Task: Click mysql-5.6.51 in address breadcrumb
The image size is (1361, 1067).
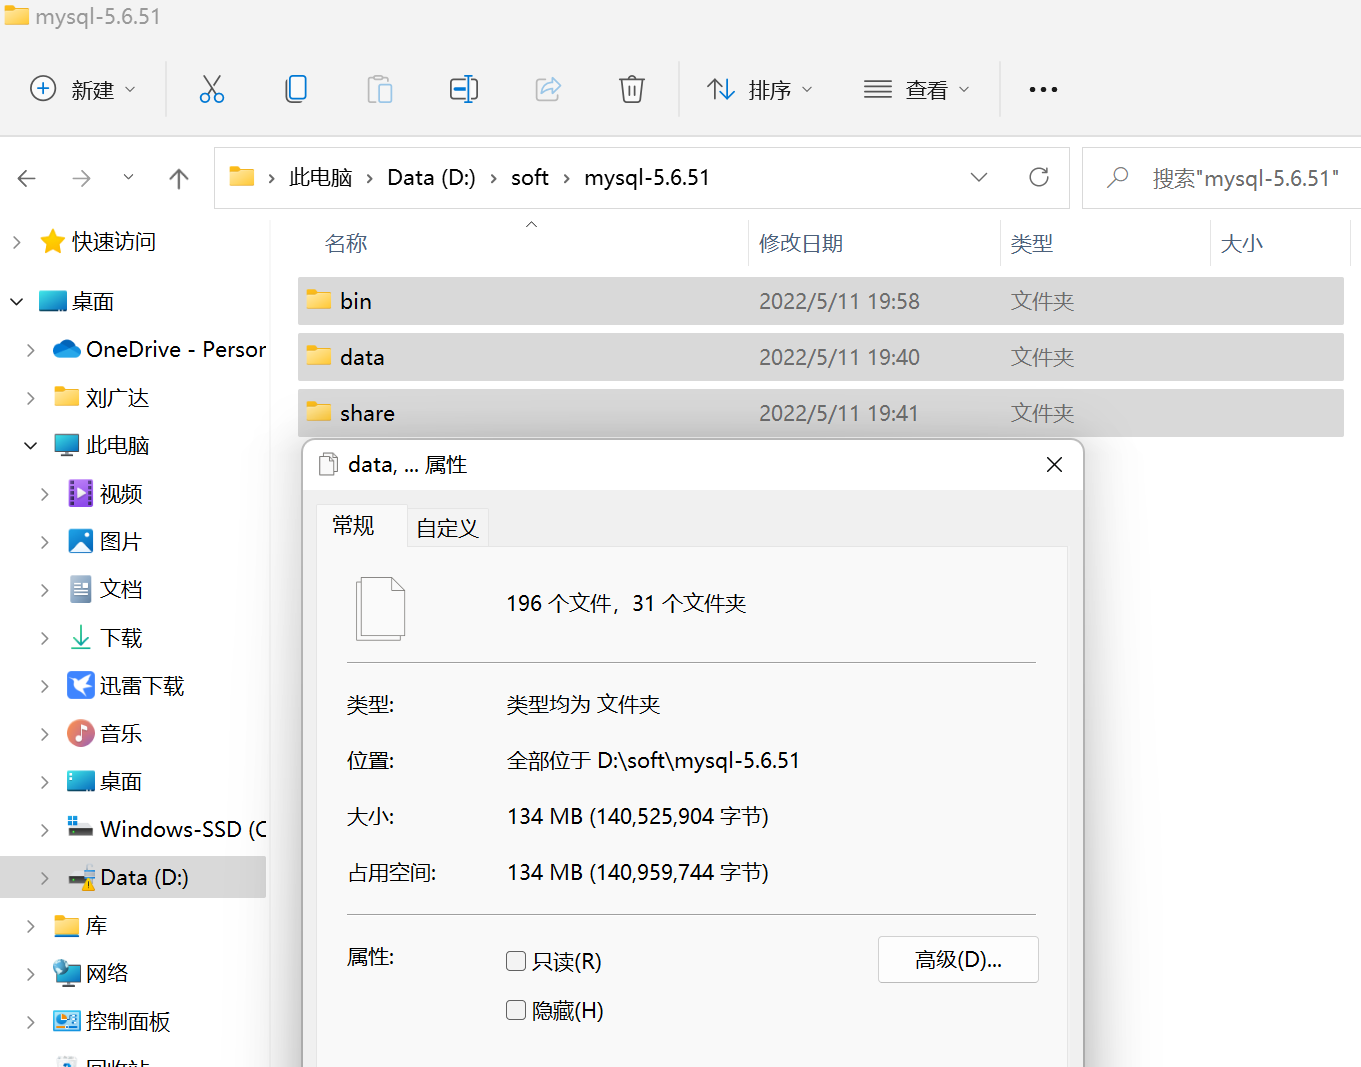Action: [647, 177]
